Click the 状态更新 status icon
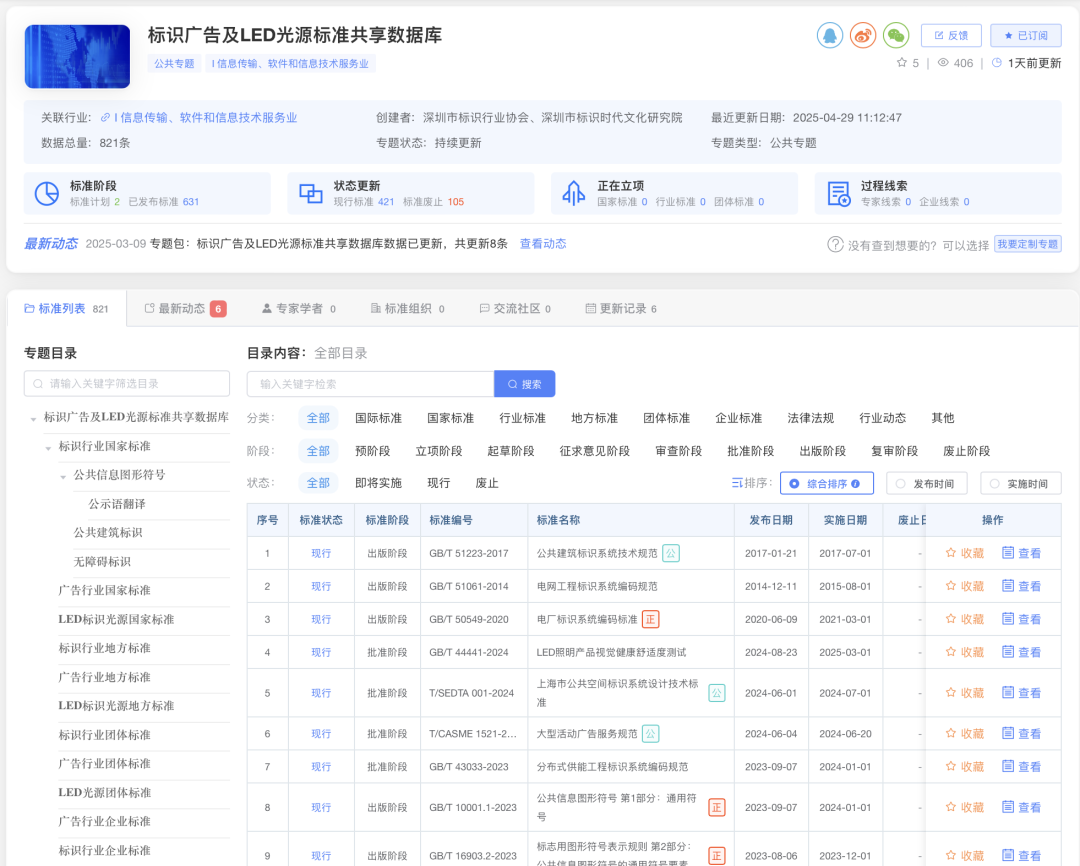 coord(310,195)
